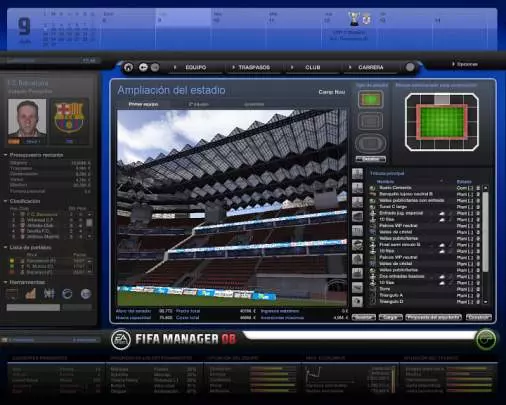
Task: Click the trophy icon in the calendar bar
Action: pos(354,19)
